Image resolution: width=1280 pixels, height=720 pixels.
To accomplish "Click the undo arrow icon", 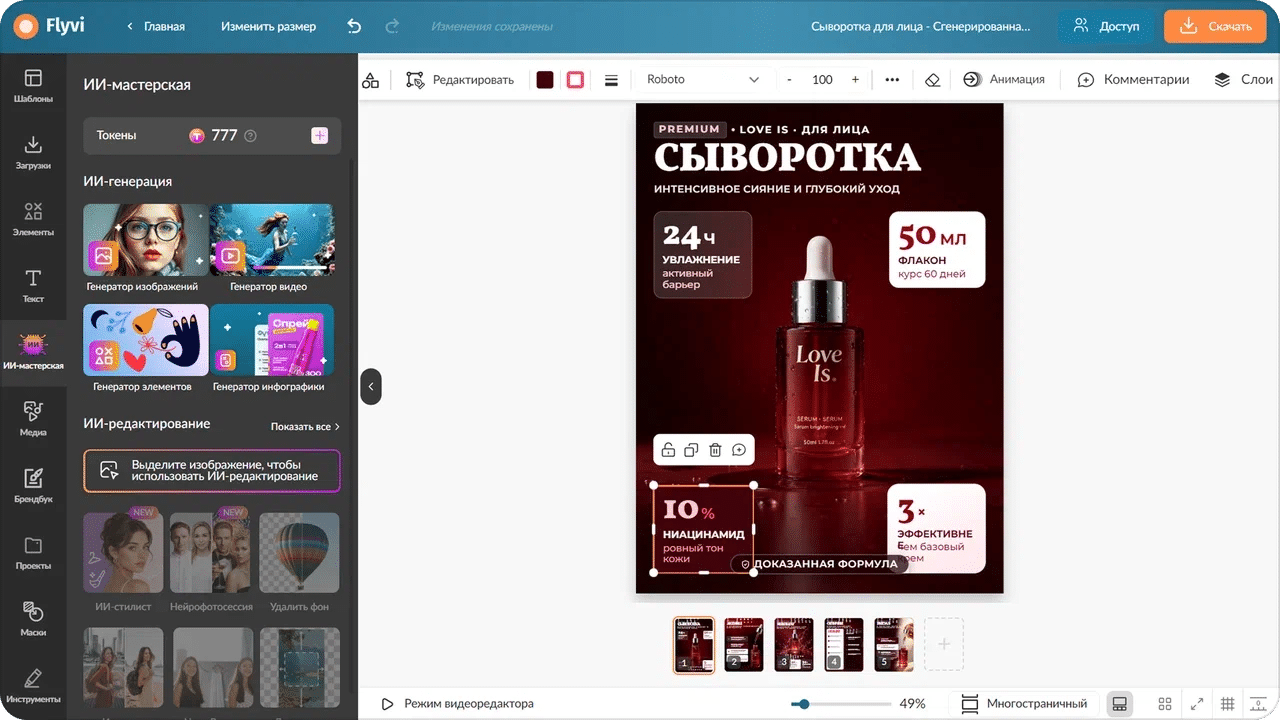I will click(x=354, y=26).
